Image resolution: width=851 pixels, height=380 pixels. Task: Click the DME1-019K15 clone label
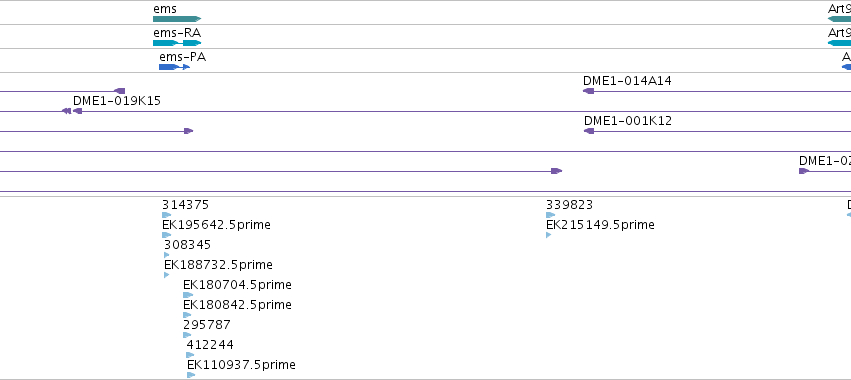[117, 101]
